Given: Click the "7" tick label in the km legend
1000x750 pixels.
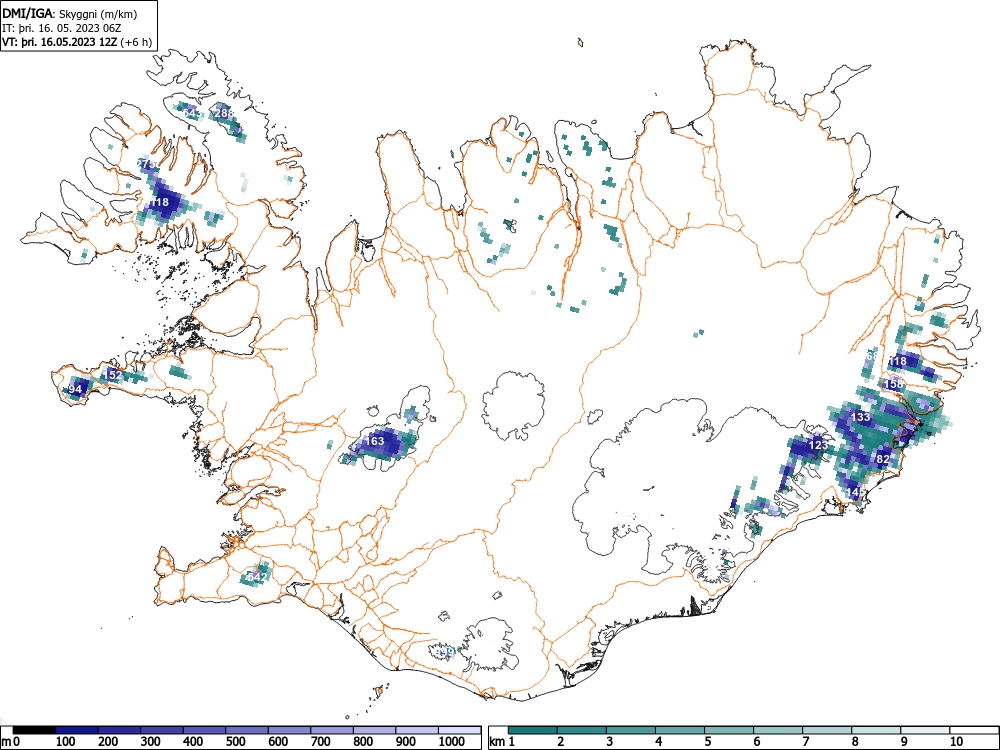Looking at the screenshot, I should (806, 742).
